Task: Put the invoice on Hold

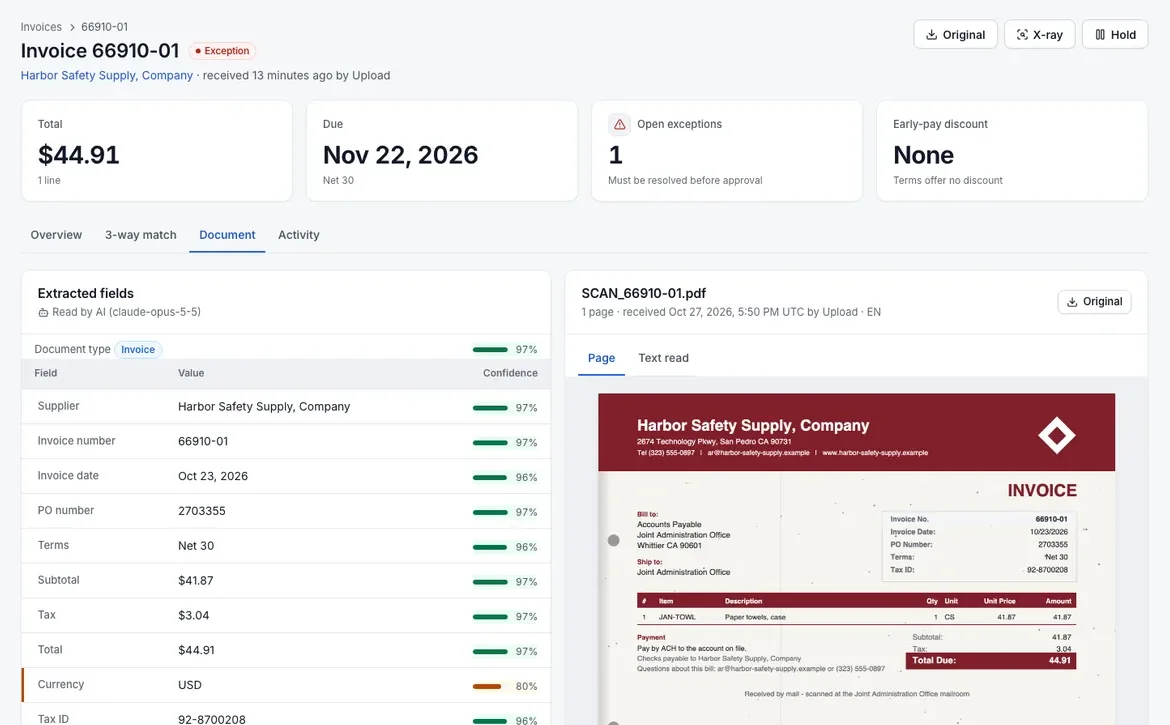Action: click(1115, 35)
